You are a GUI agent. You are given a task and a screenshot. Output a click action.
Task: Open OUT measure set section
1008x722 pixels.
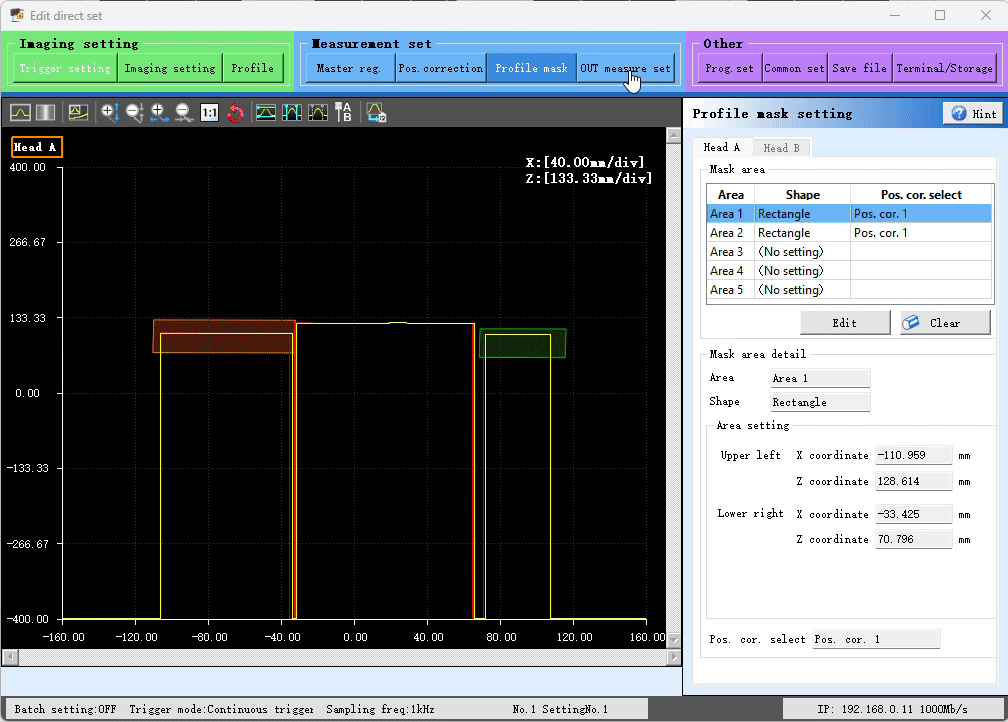click(626, 68)
